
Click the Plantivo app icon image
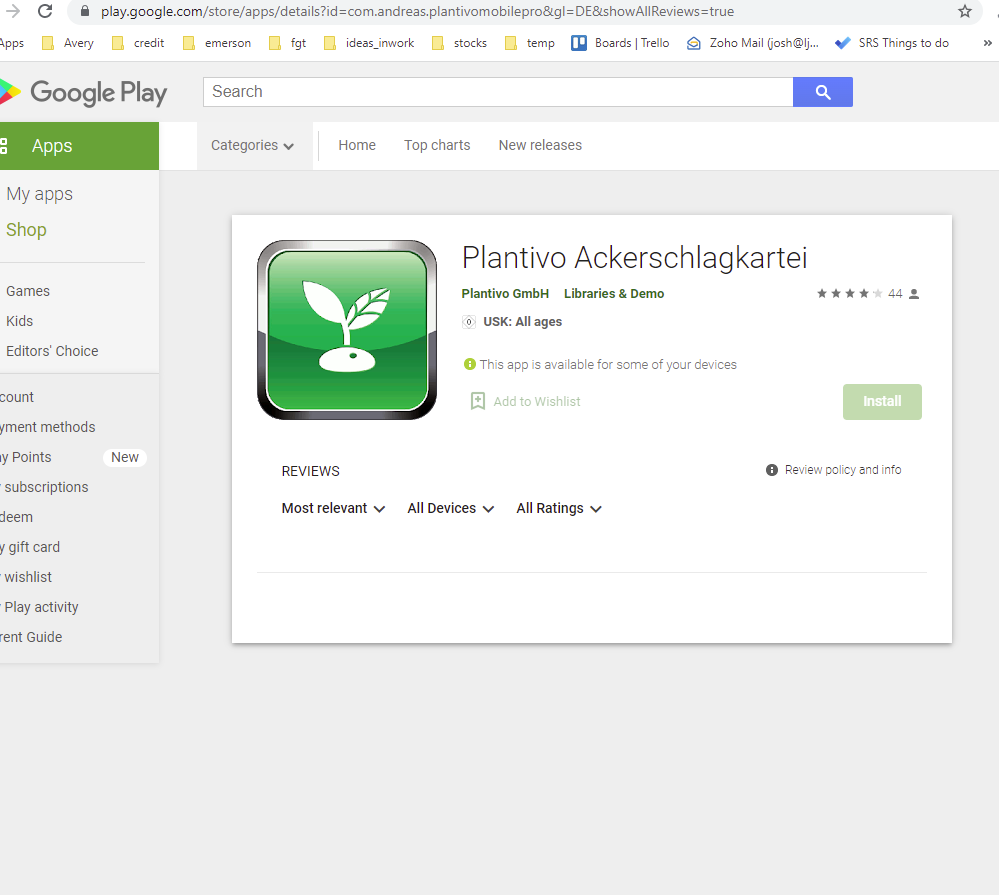(347, 329)
